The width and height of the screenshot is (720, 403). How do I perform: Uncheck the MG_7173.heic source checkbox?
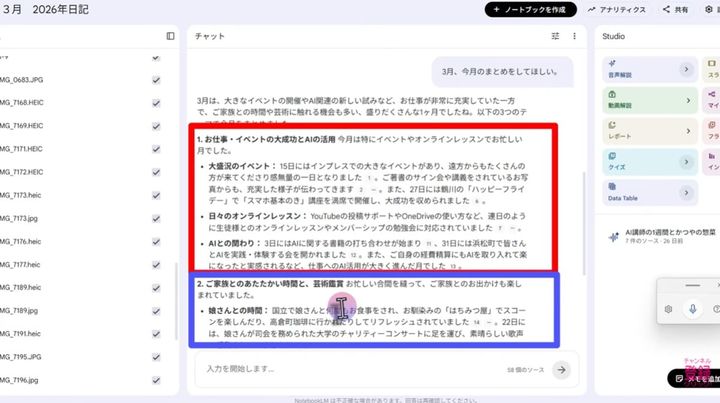(x=156, y=195)
